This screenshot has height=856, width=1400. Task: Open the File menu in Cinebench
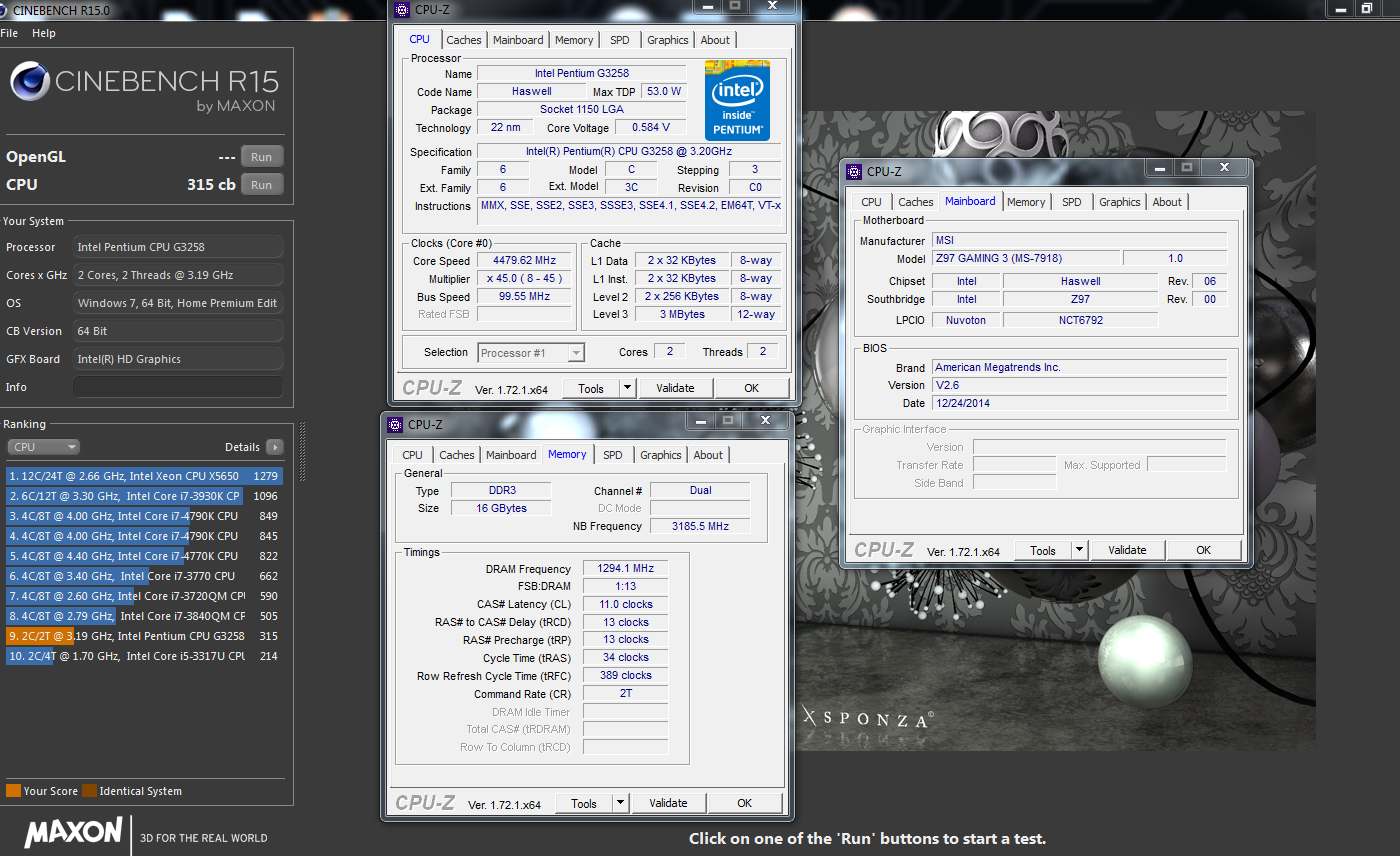9,33
